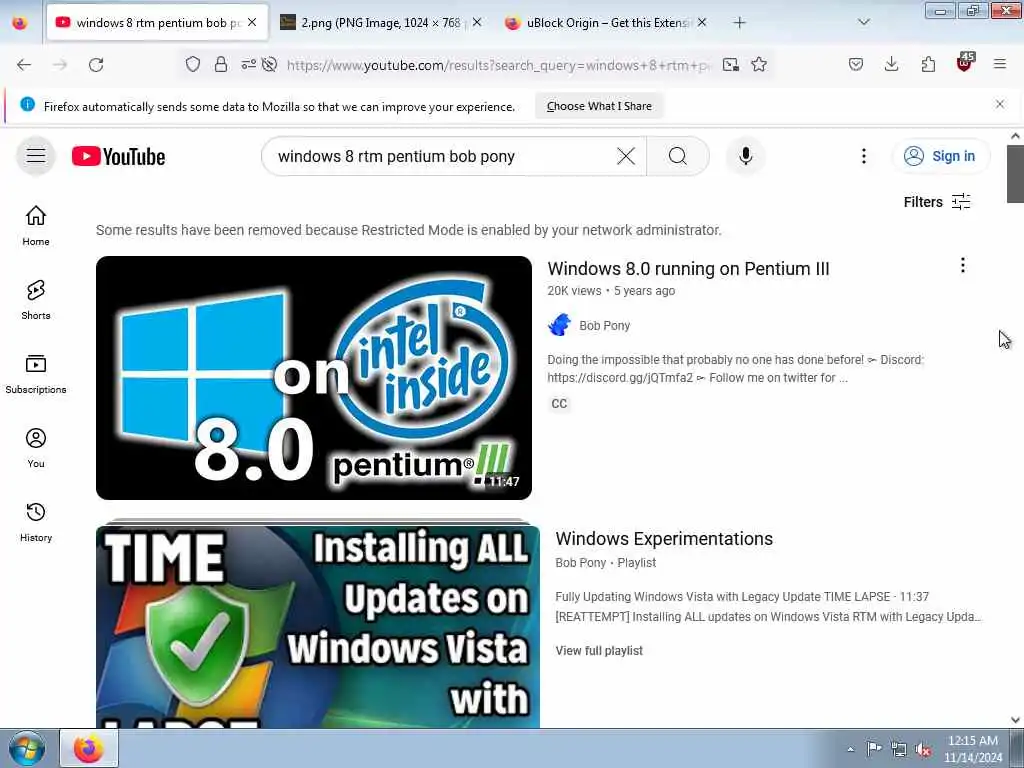1024x768 pixels.
Task: Click the Firefox taskbar button
Action: 89,749
